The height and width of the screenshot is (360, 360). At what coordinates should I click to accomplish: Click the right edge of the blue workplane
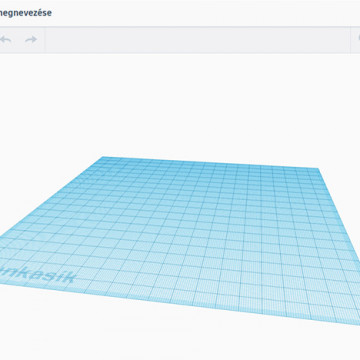click(x=338, y=213)
